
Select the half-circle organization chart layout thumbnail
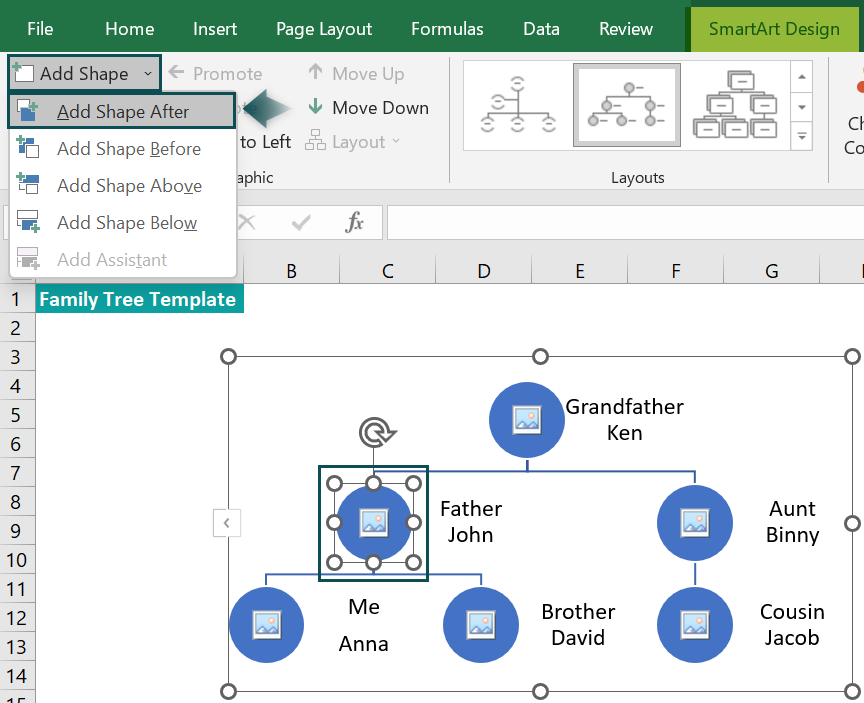[x=517, y=105]
